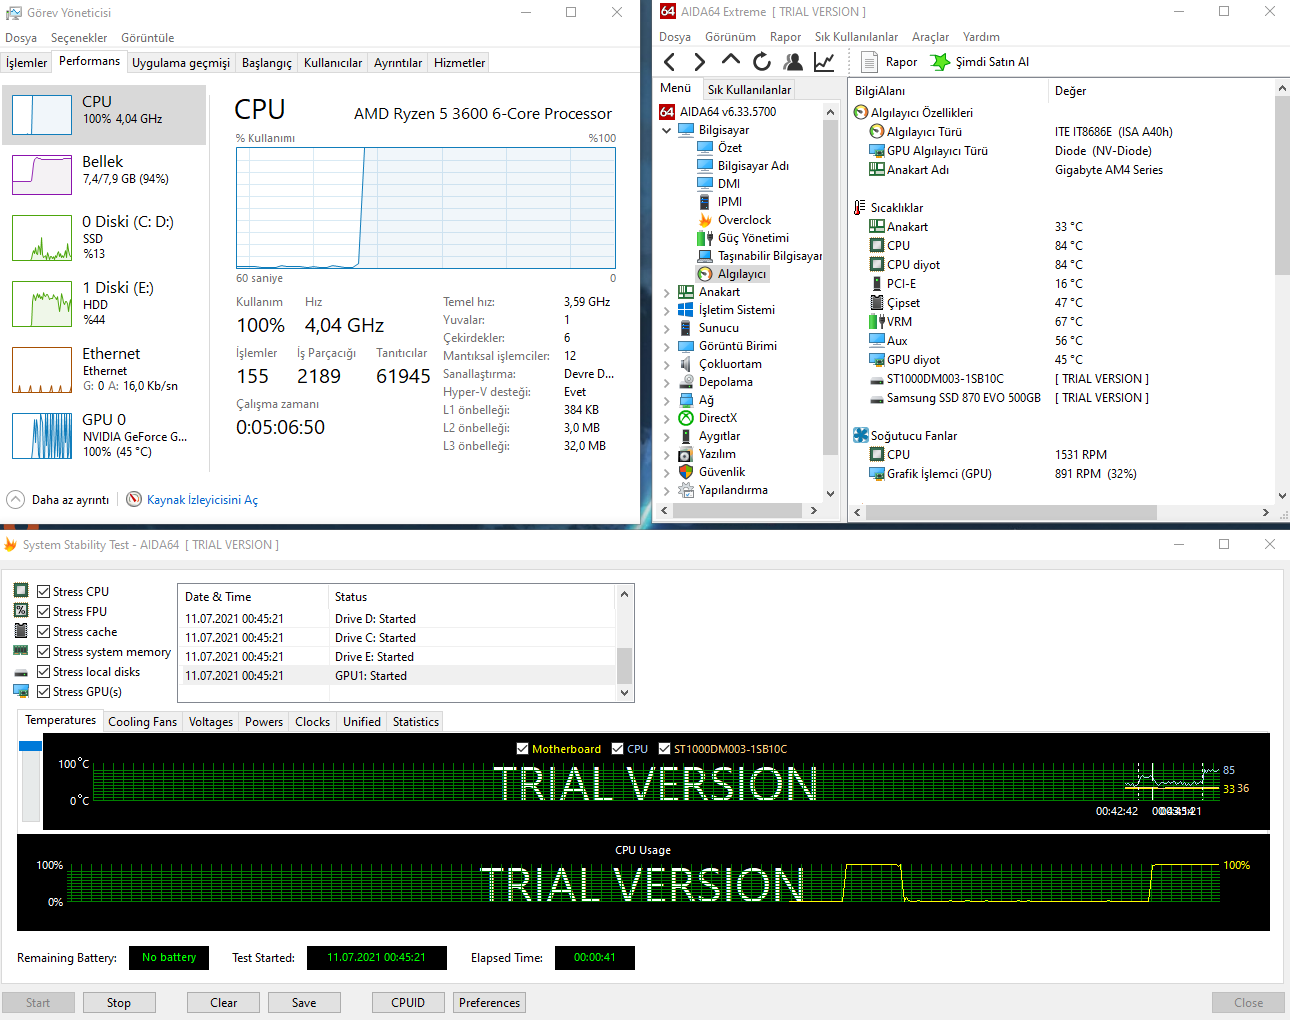The height and width of the screenshot is (1020, 1290).
Task: Click the AIDA64 back navigation arrow
Action: pyautogui.click(x=669, y=62)
